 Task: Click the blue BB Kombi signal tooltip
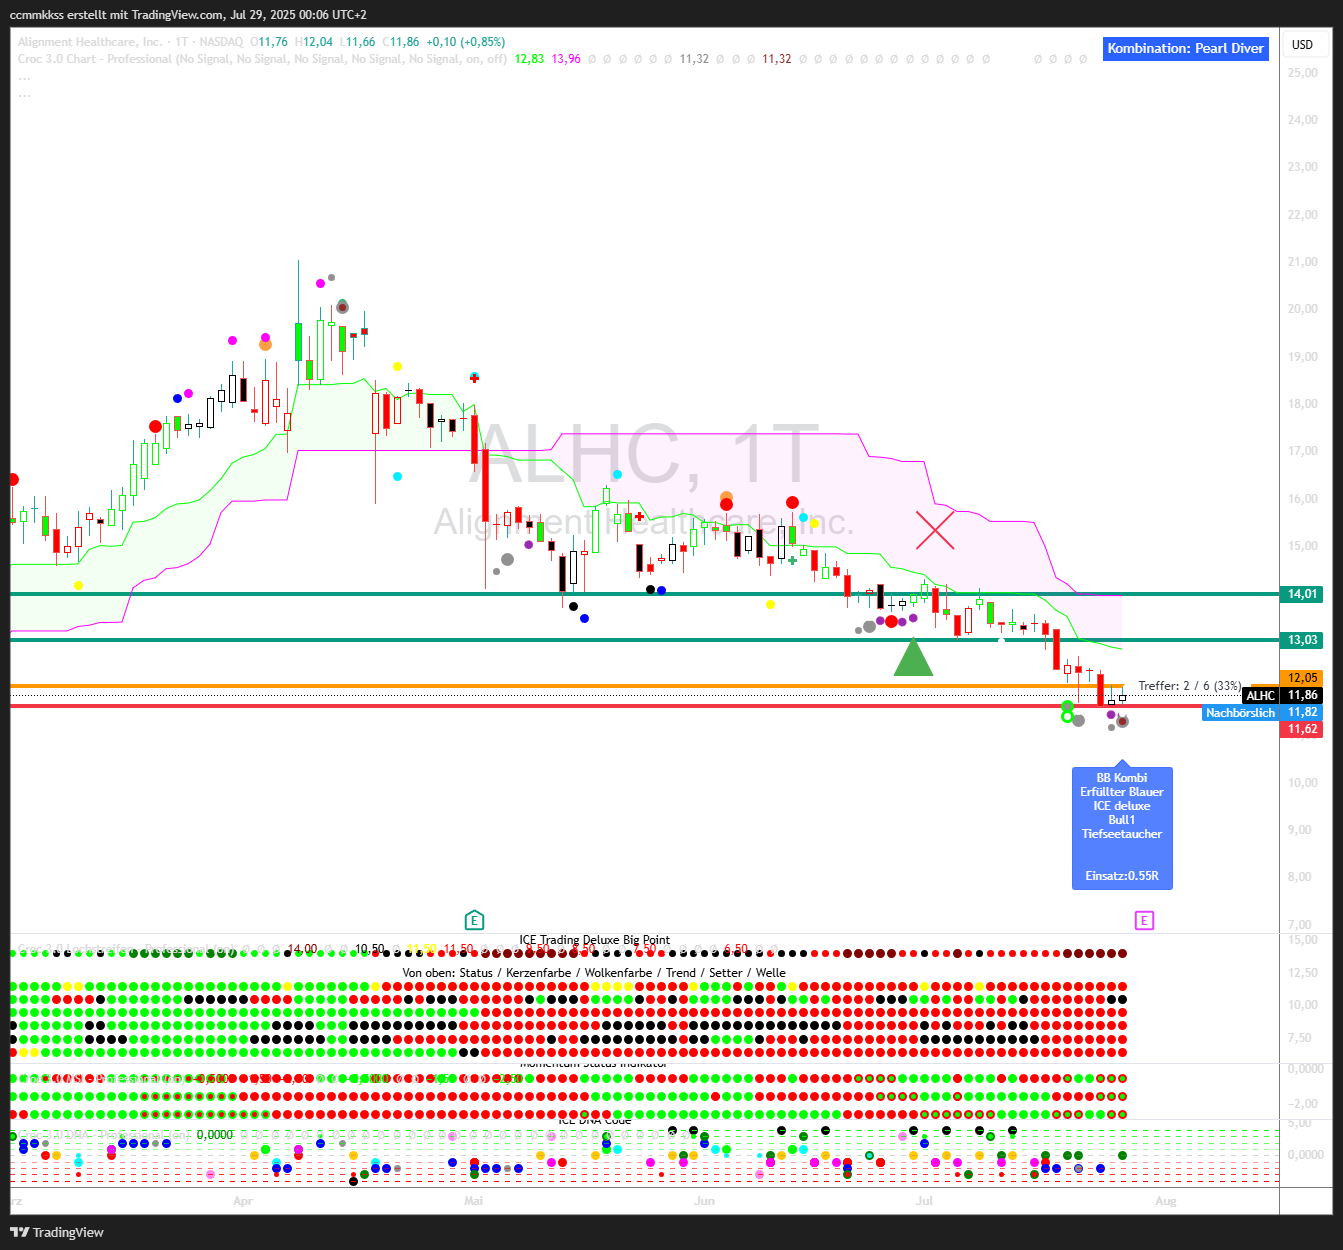[1121, 827]
